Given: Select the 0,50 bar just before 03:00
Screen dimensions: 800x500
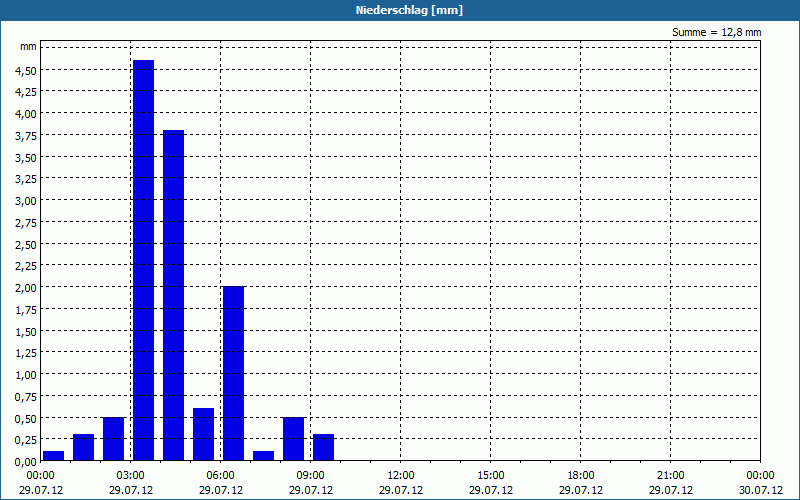Looking at the screenshot, I should (x=113, y=439).
